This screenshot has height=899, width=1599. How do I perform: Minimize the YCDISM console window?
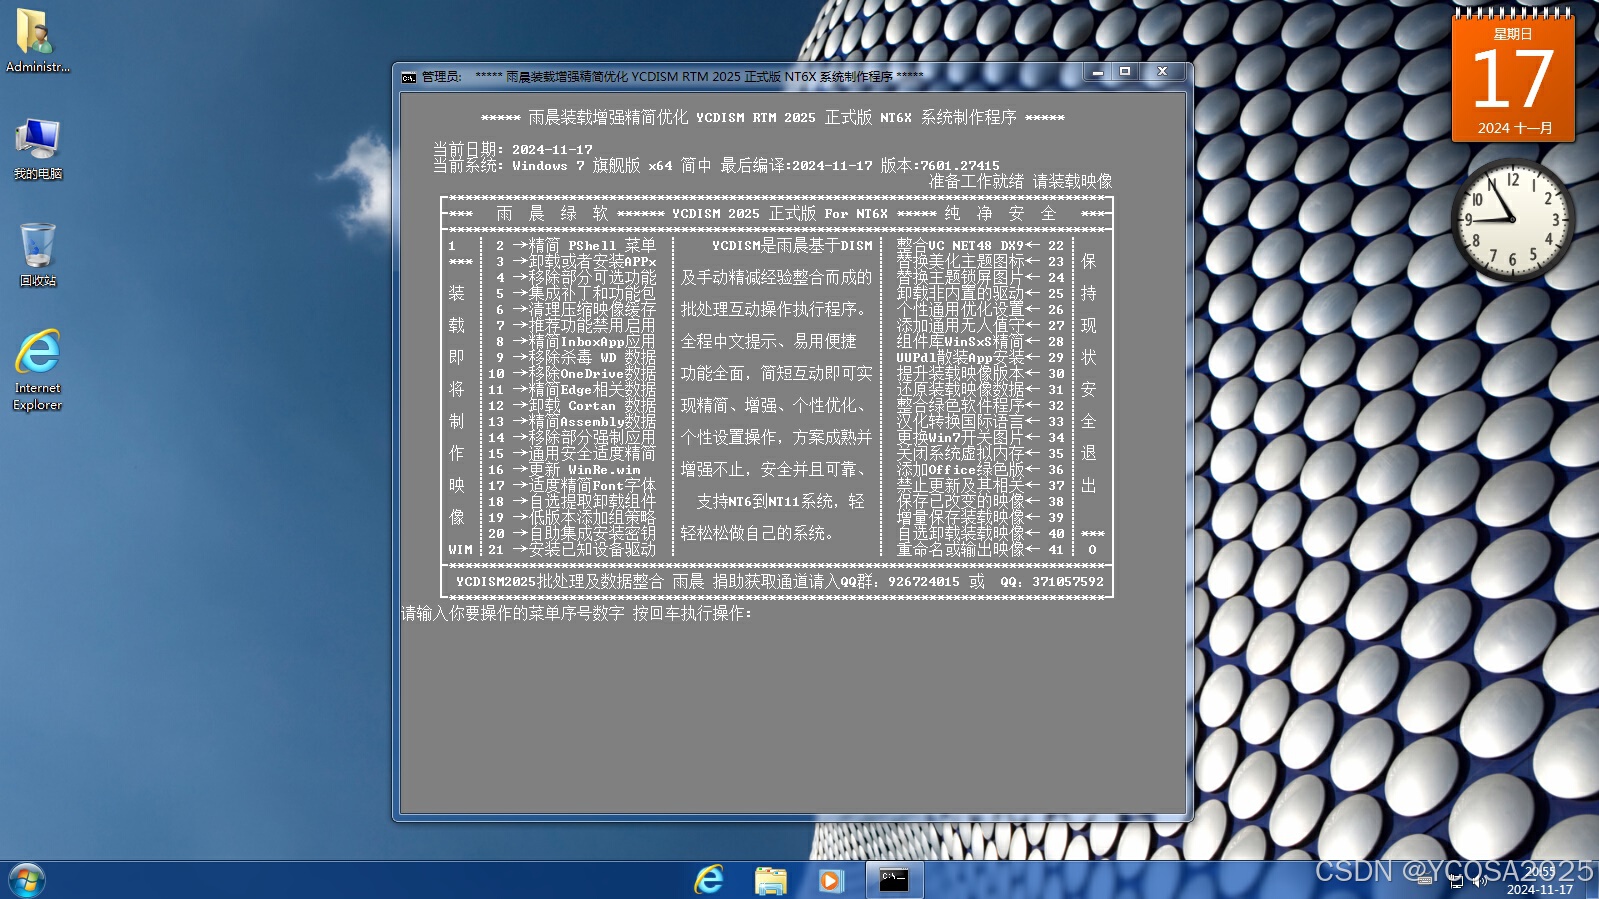[1098, 72]
